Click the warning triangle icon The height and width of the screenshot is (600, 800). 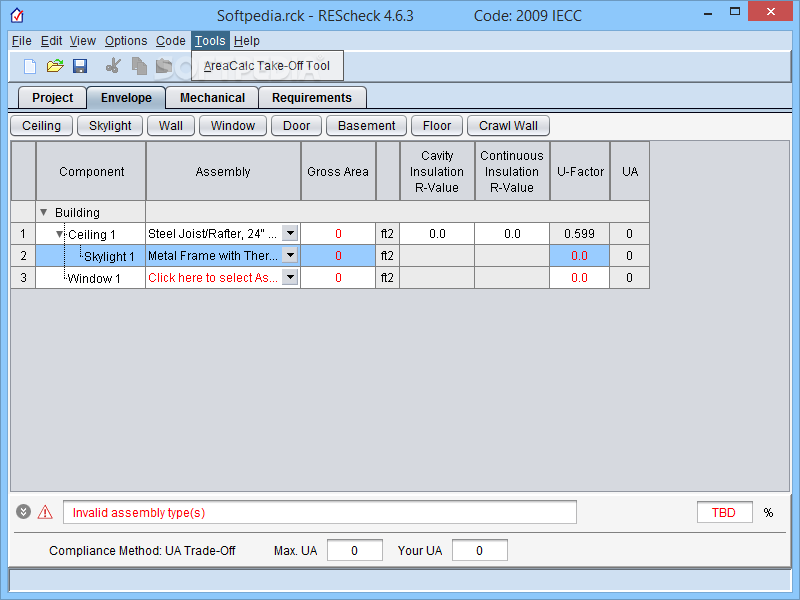pos(45,512)
